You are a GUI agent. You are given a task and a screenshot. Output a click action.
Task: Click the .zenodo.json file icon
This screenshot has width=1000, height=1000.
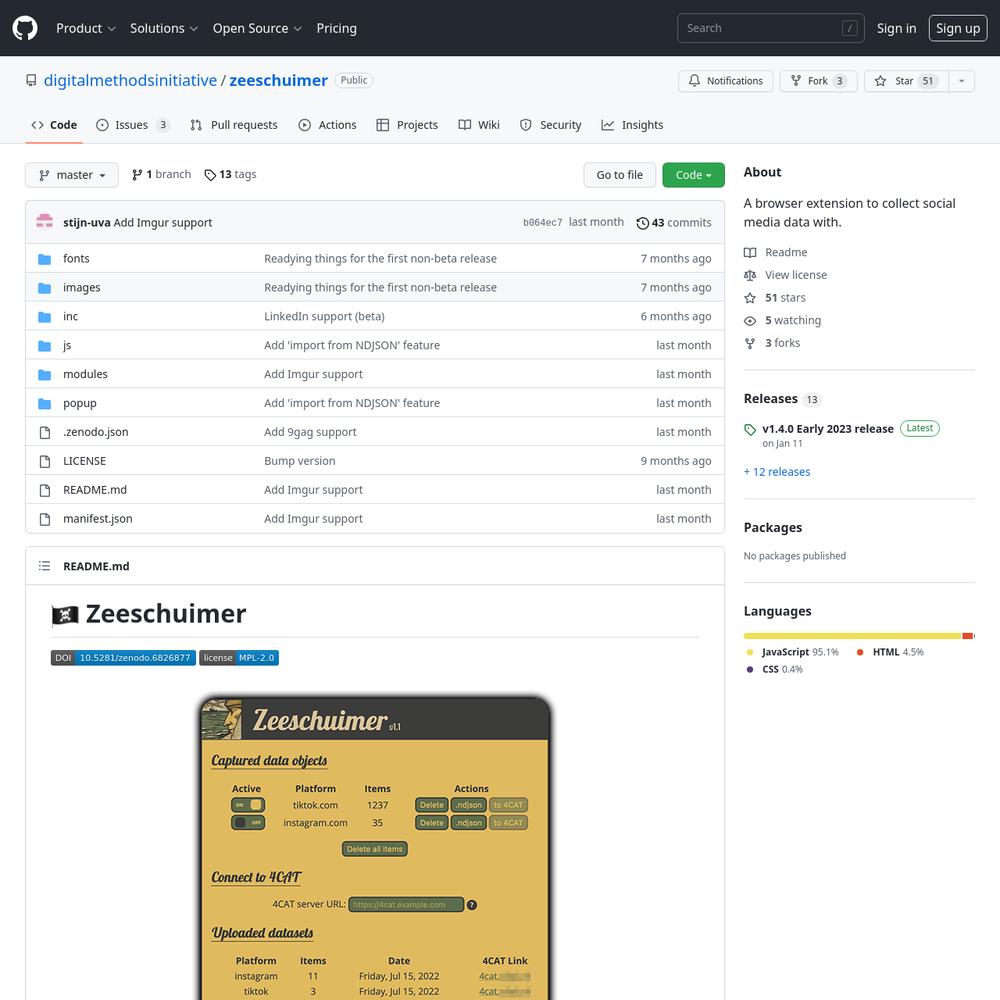click(45, 432)
